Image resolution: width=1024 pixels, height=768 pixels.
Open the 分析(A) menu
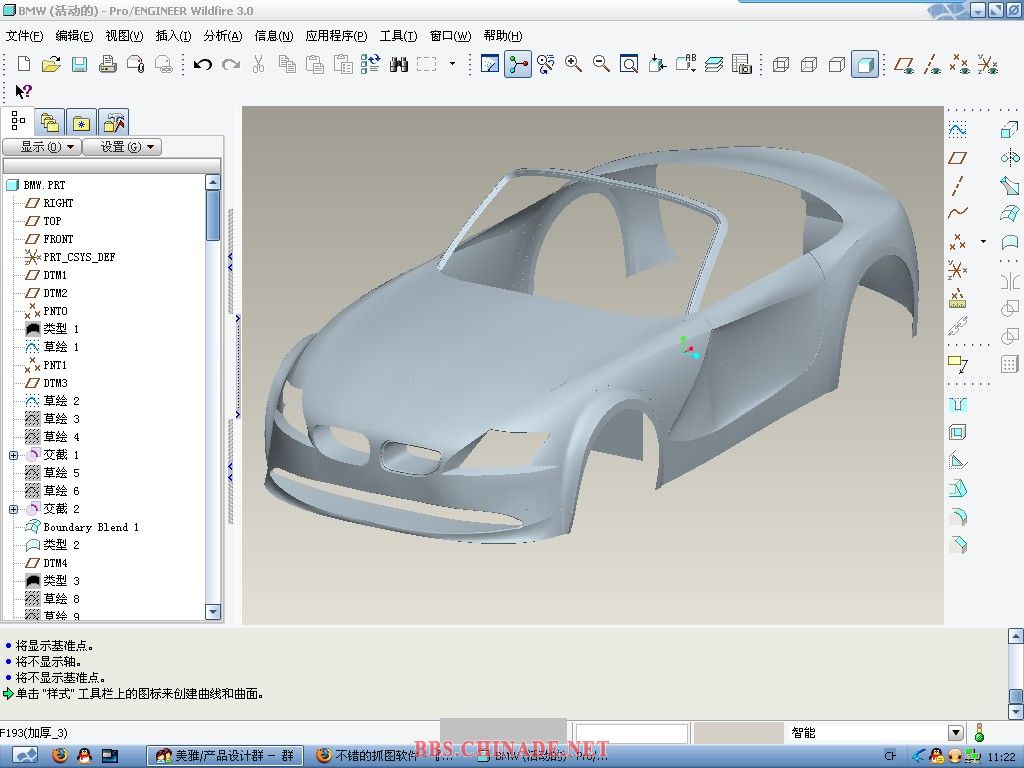[x=223, y=36]
